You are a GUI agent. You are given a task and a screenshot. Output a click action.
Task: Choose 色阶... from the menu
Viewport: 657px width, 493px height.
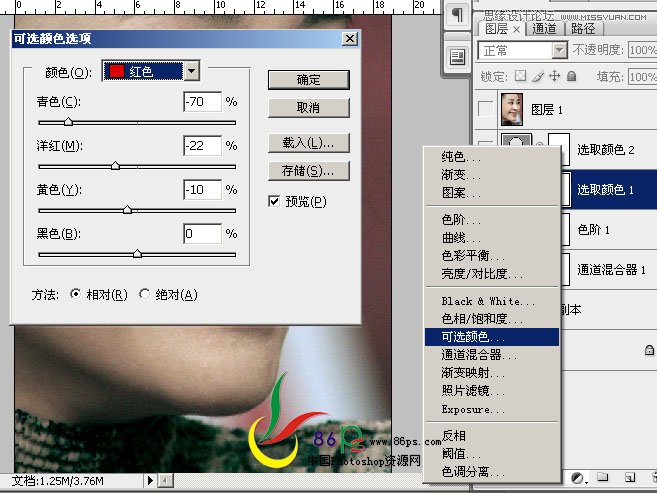(x=492, y=219)
